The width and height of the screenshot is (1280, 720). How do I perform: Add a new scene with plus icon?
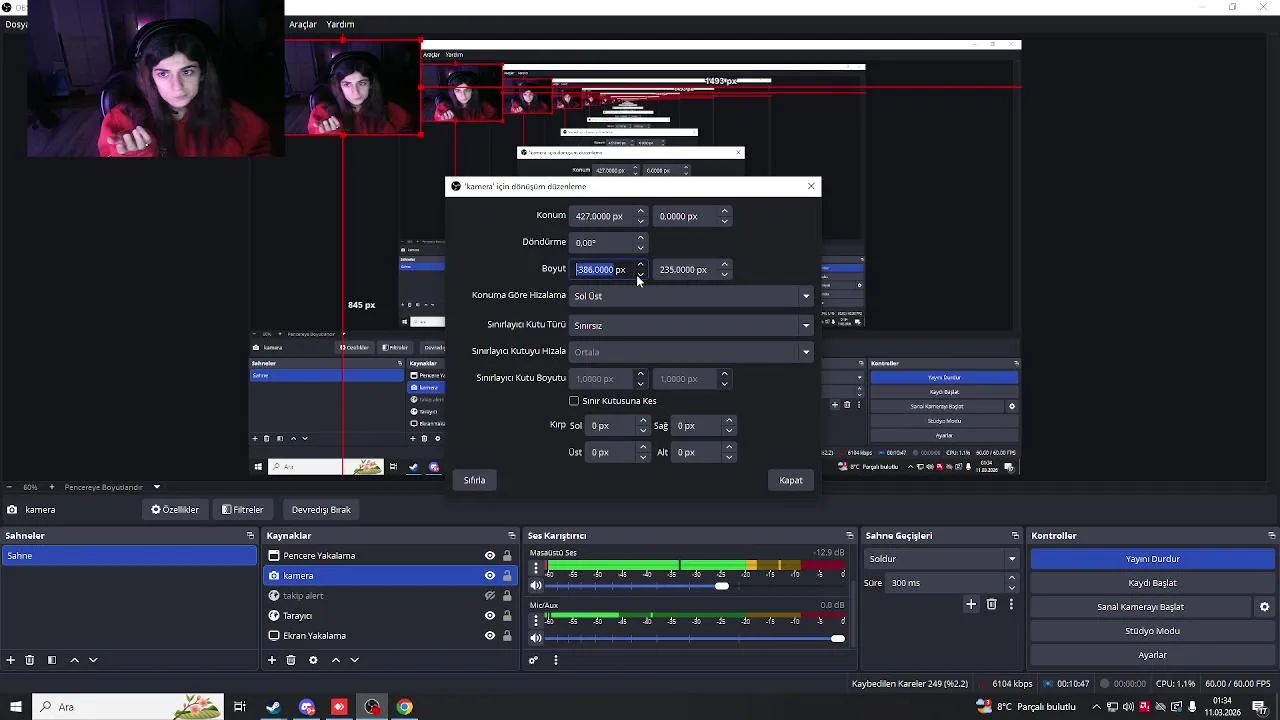coord(11,660)
